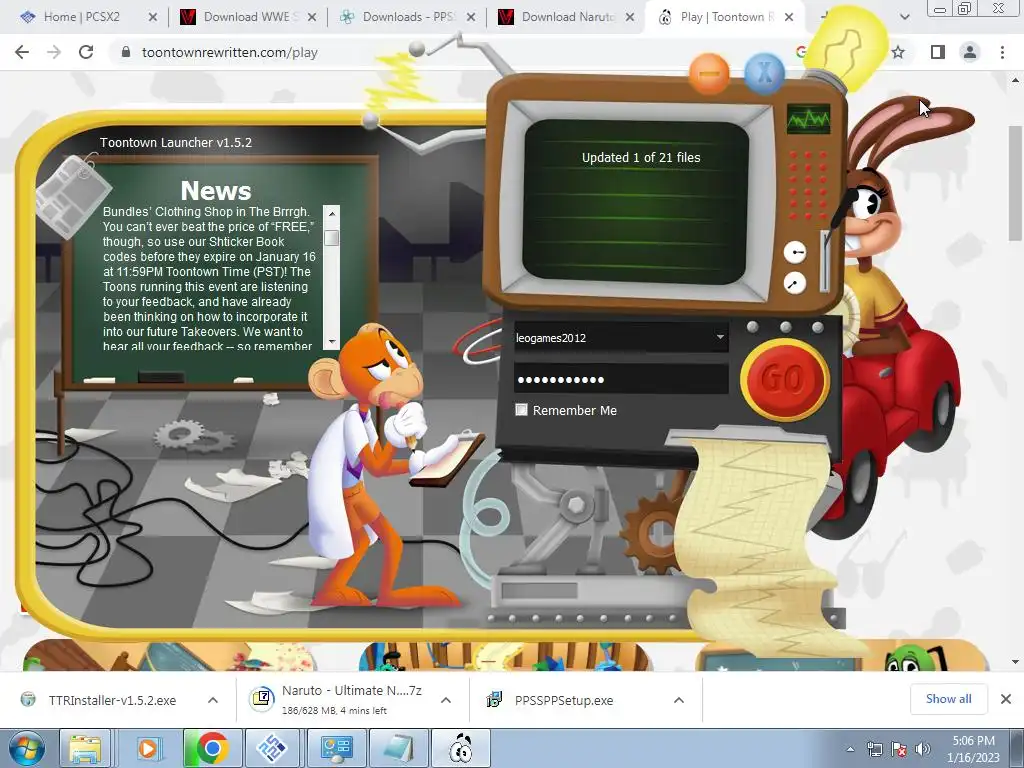Click the page vertical scrollbar thumb
The height and width of the screenshot is (768, 1024).
[1016, 183]
